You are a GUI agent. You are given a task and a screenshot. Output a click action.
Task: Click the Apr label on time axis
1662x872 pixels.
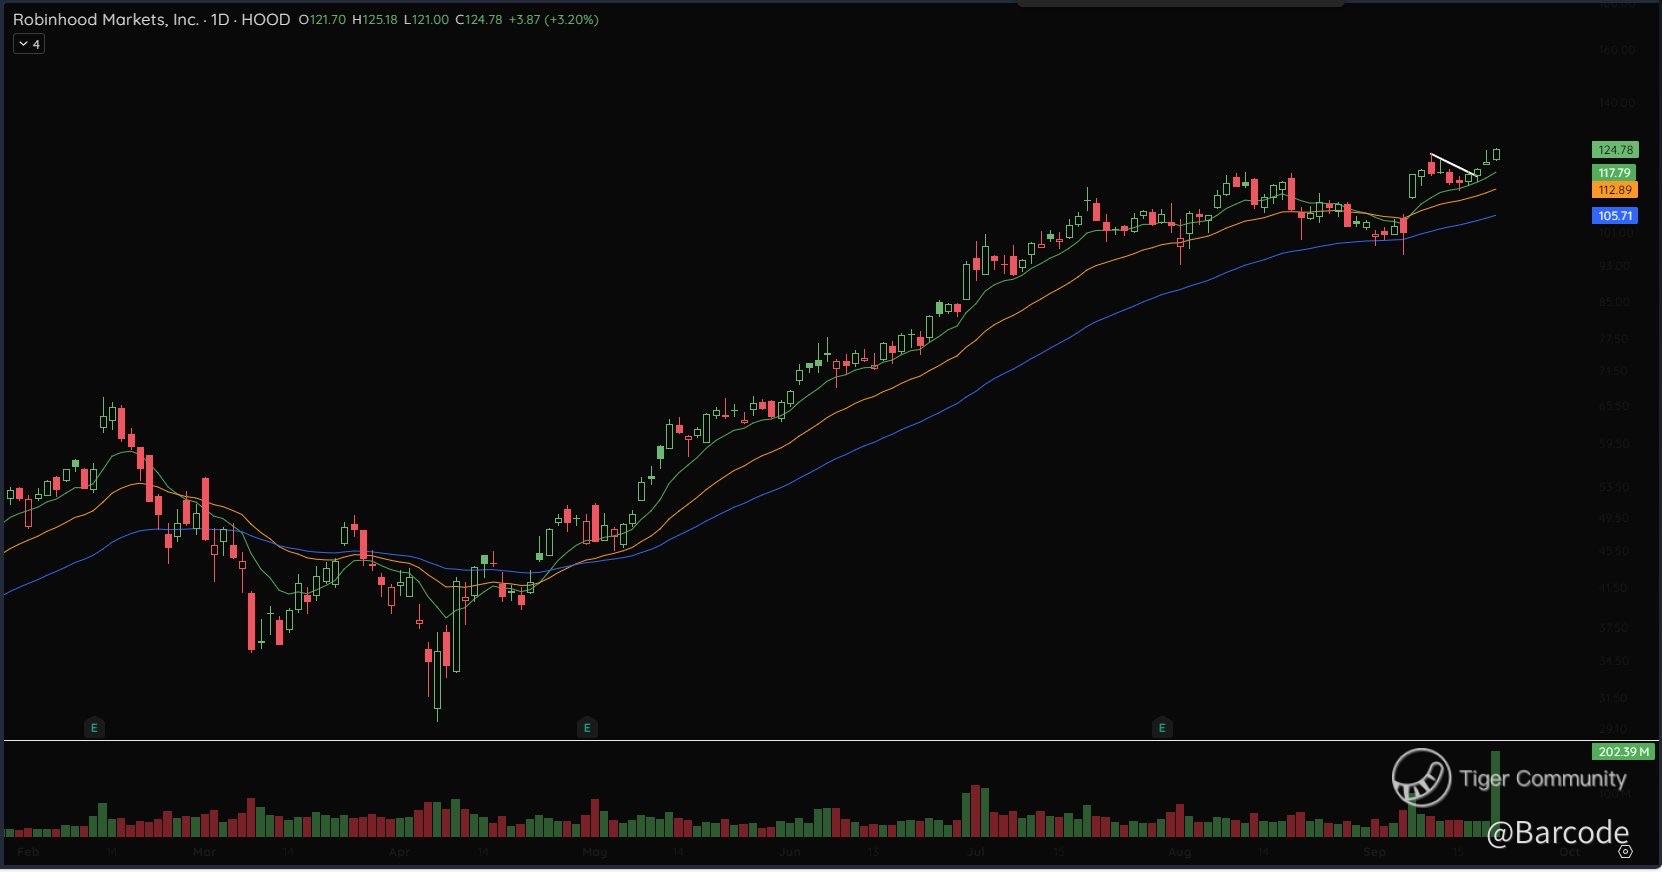point(399,853)
